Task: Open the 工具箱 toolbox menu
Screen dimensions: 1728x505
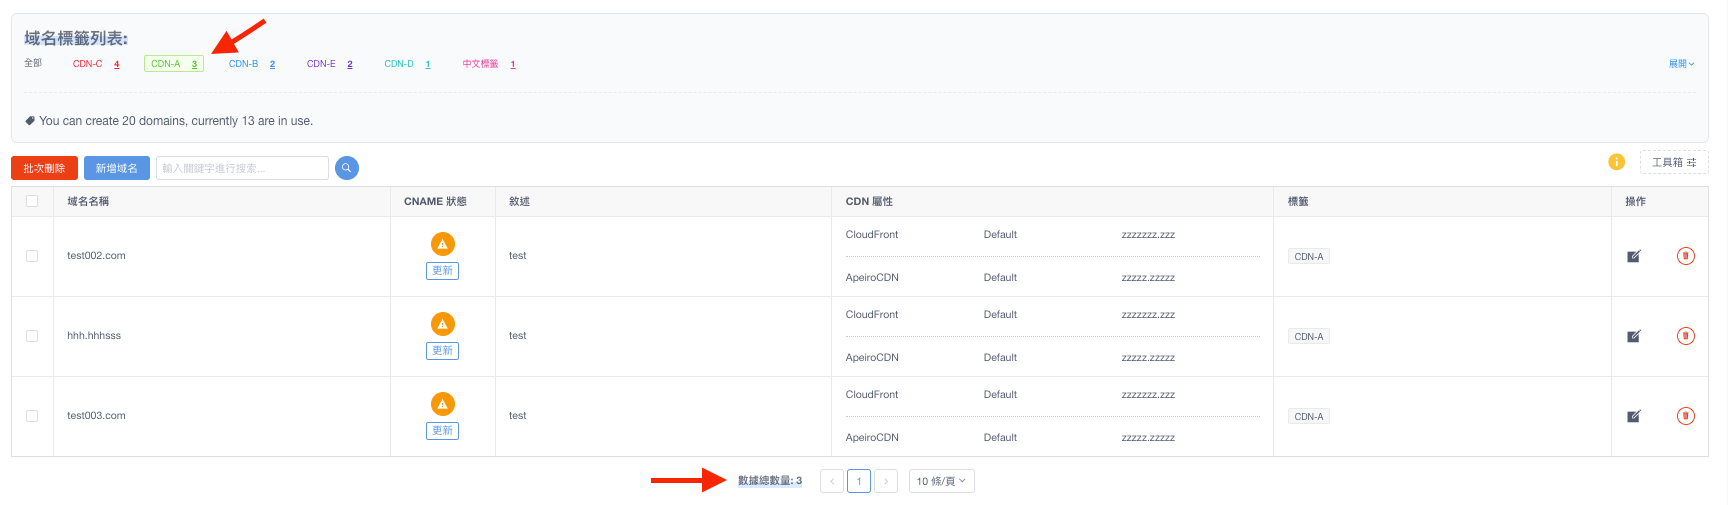Action: coord(1673,162)
